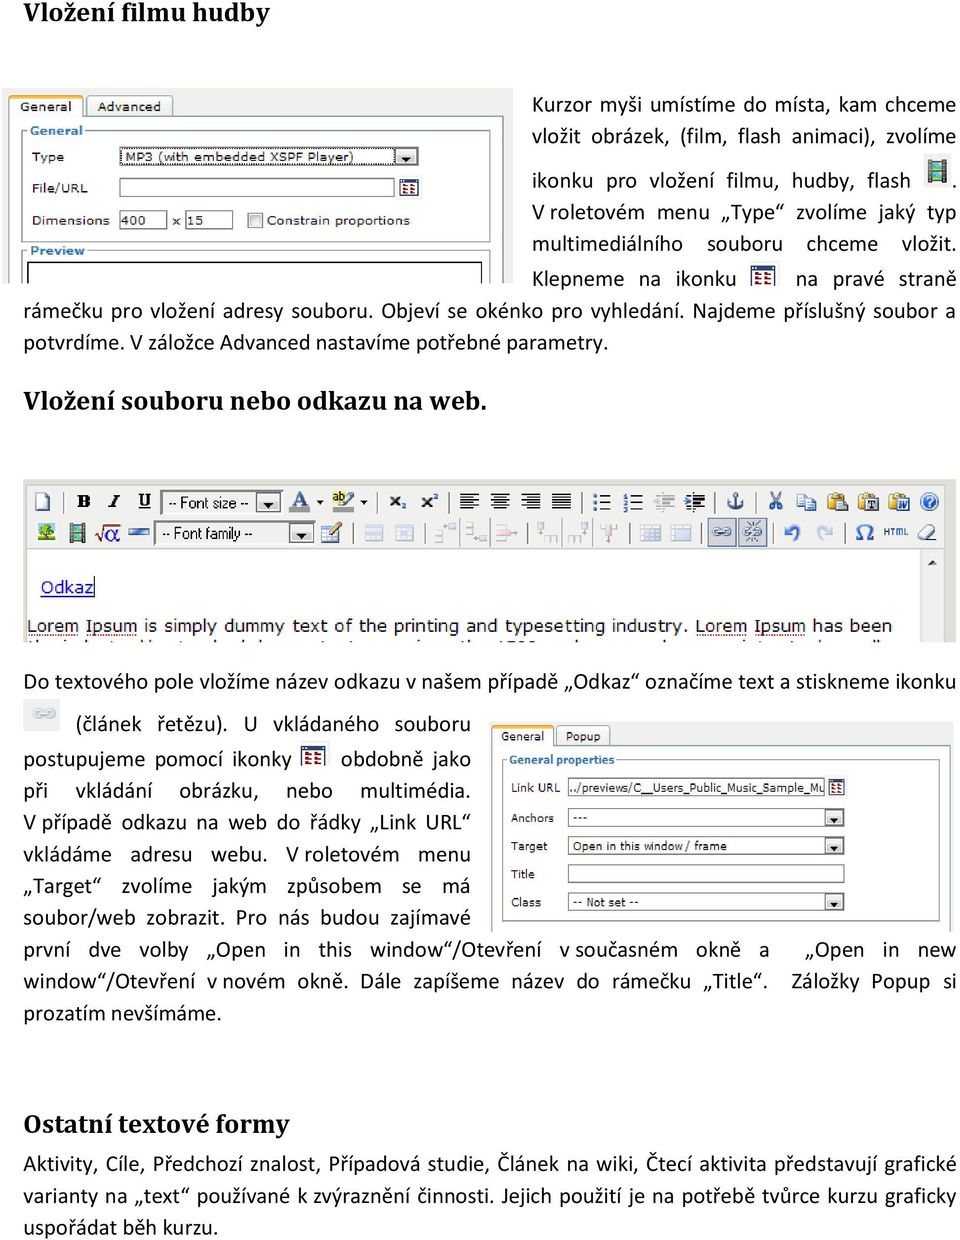Click the paste clipboard icon
The image size is (960, 1240).
coord(838,502)
